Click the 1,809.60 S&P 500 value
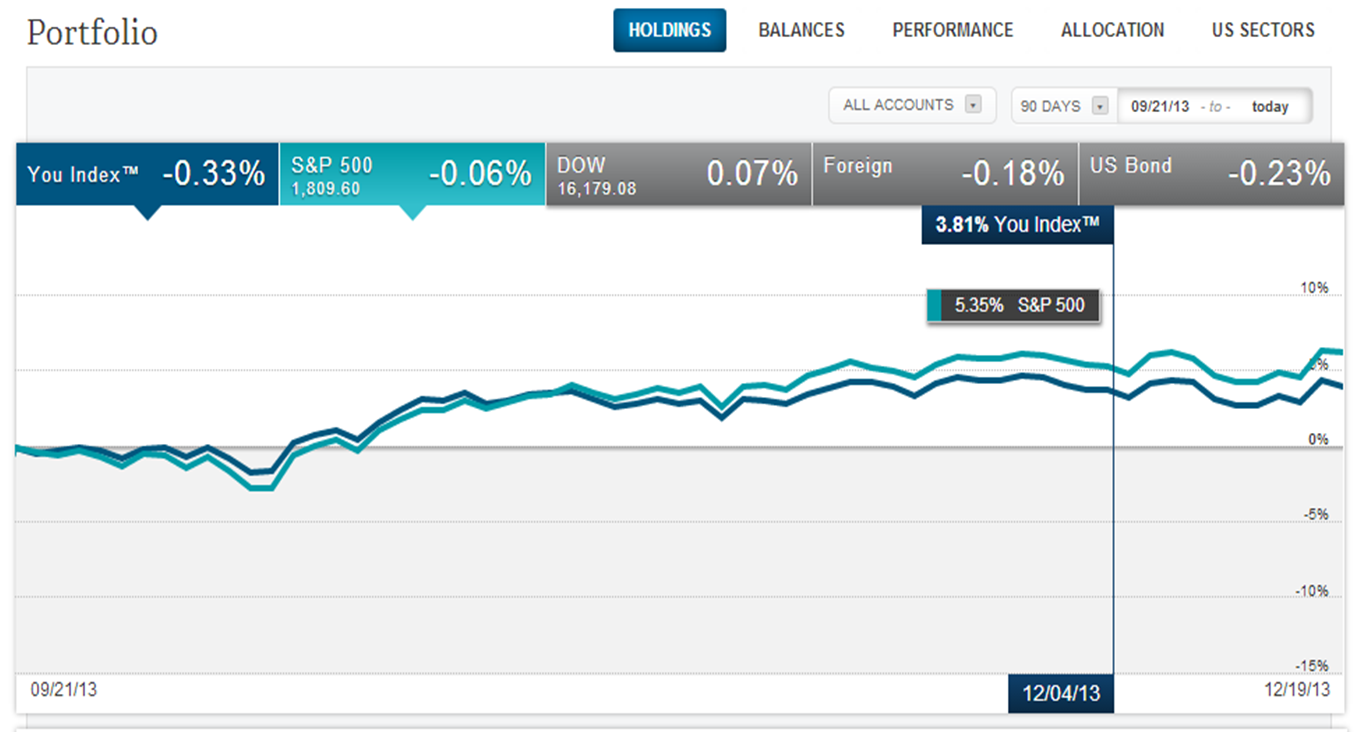The height and width of the screenshot is (732, 1363). pos(326,188)
